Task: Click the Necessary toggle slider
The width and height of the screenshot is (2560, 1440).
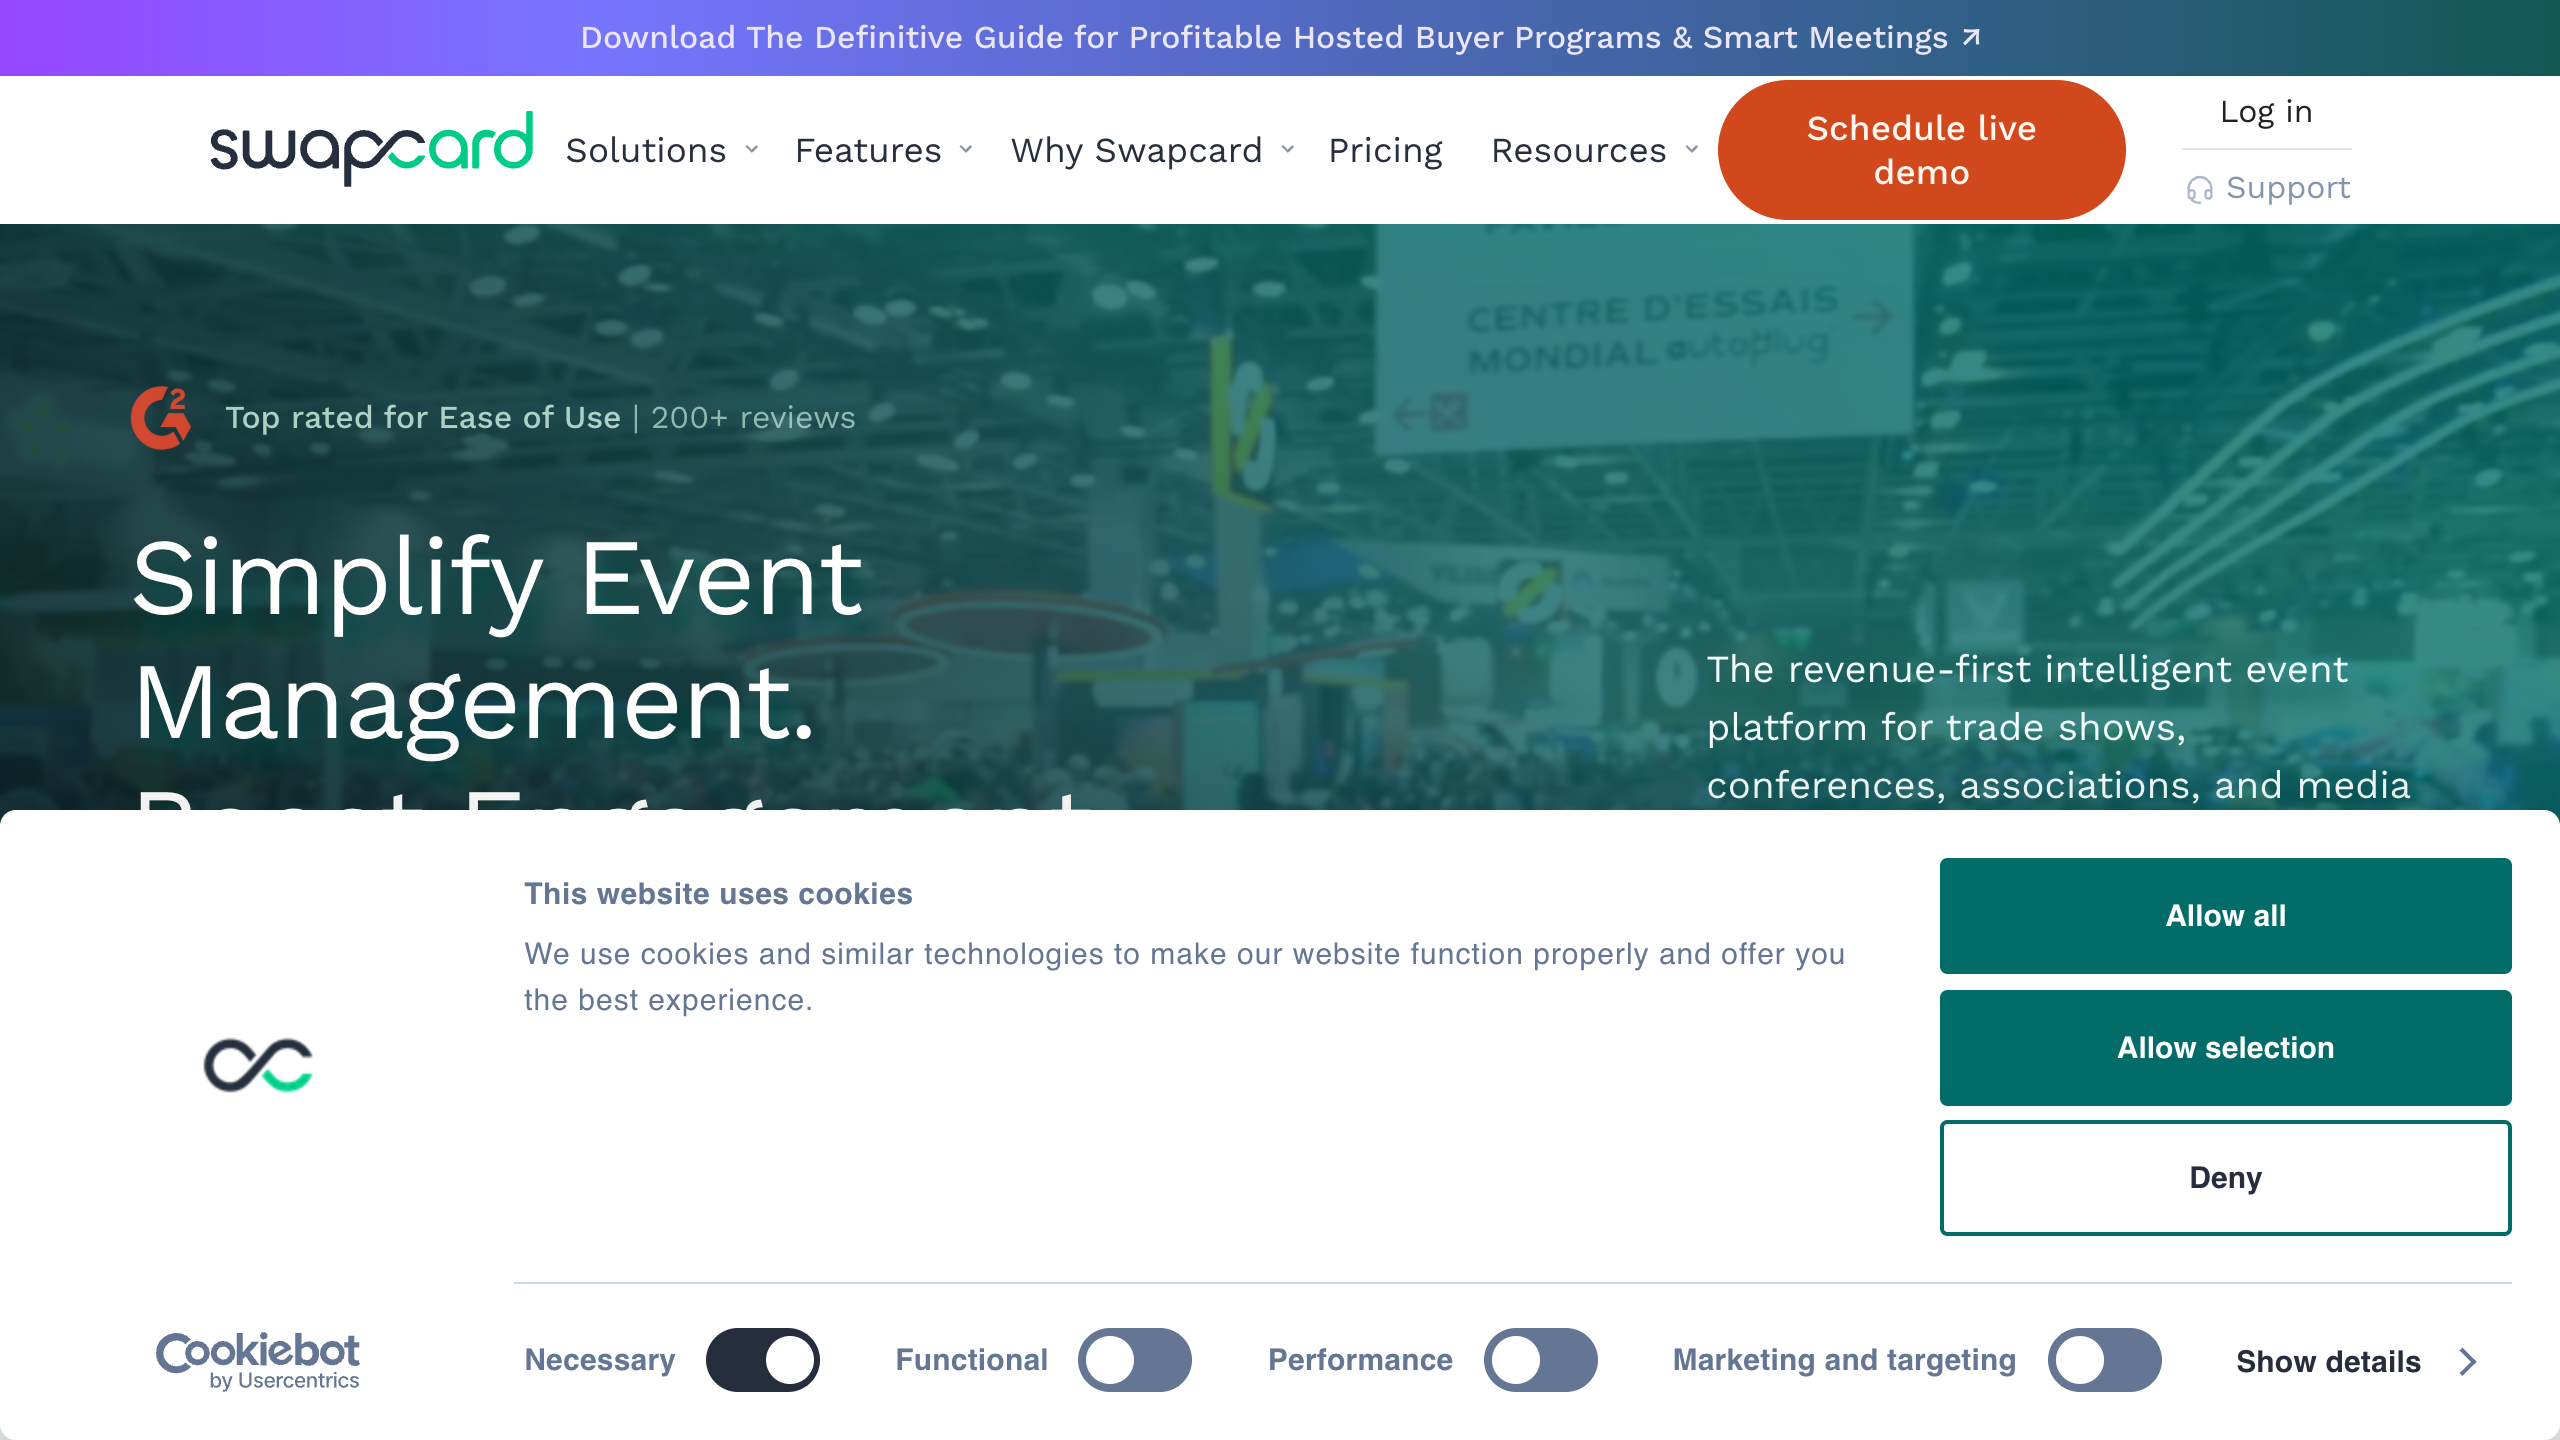Action: point(762,1360)
